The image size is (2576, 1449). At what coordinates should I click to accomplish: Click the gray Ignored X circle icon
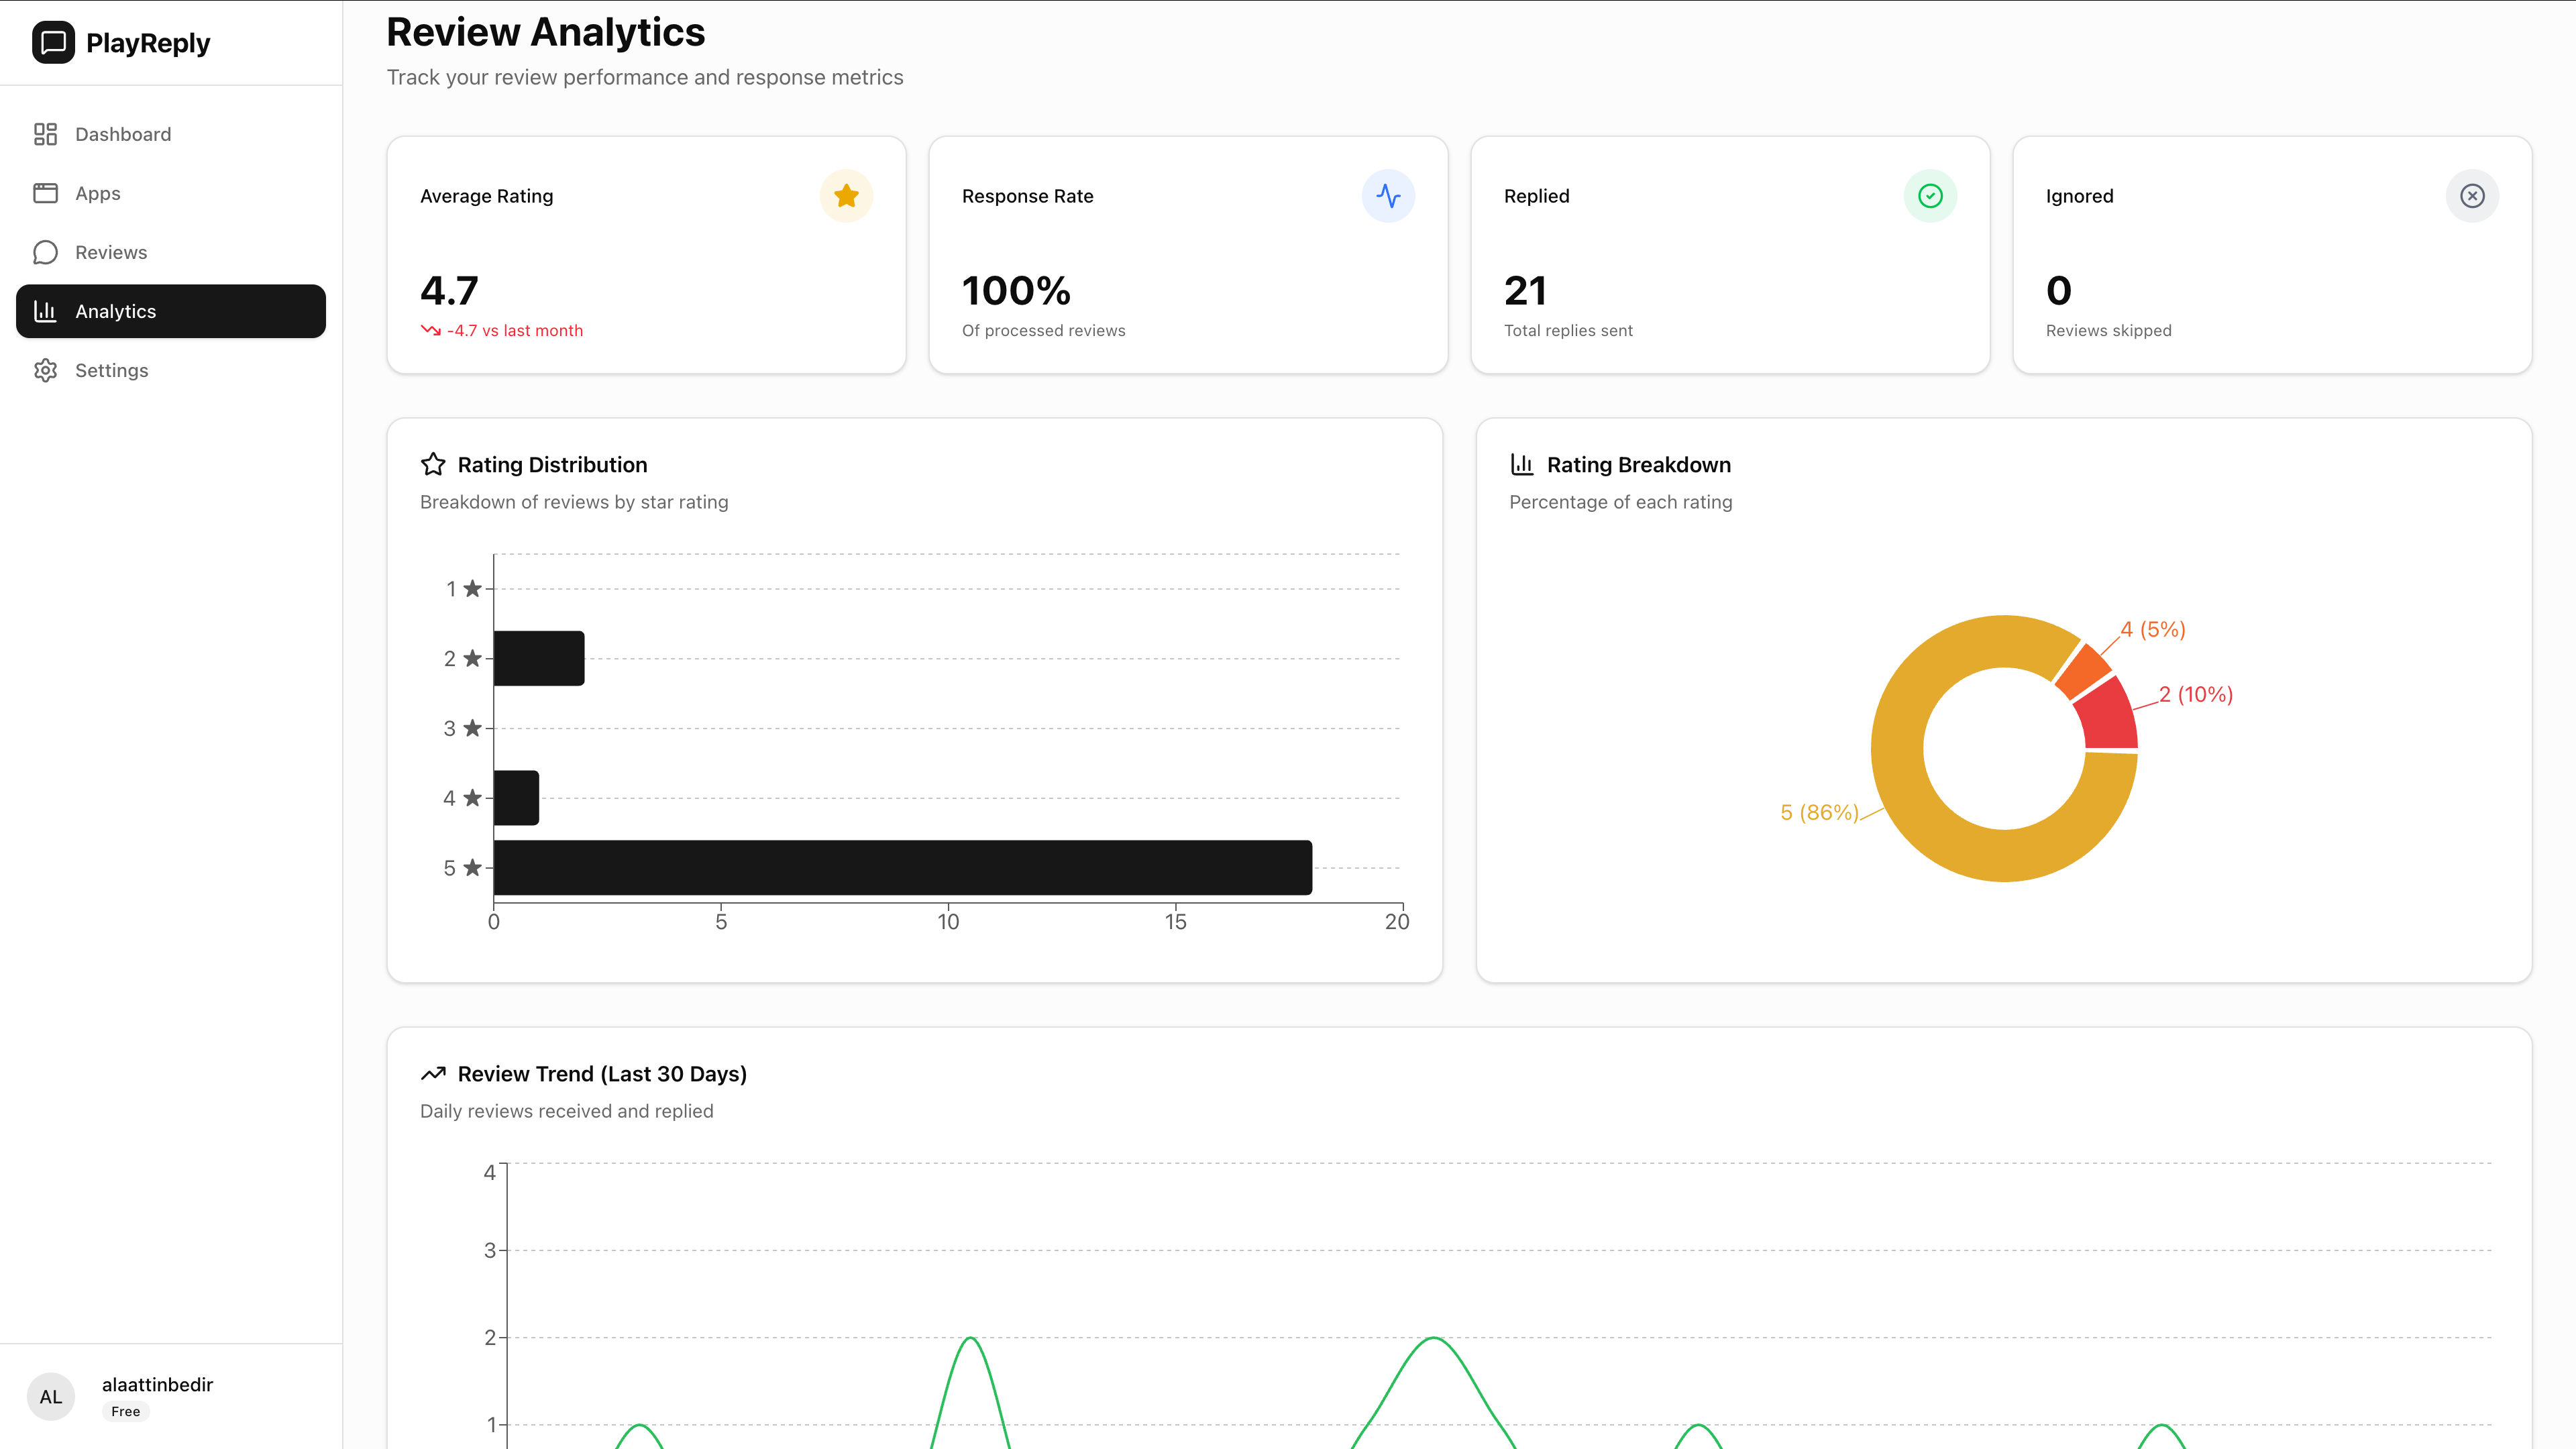coord(2472,196)
